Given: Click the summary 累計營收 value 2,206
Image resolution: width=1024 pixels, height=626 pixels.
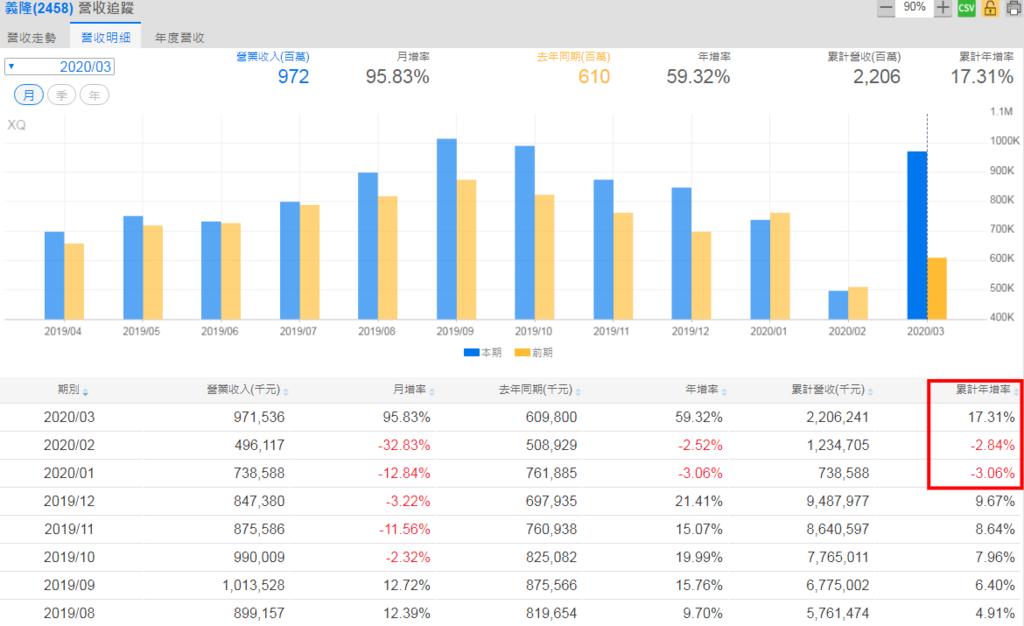Looking at the screenshot, I should [876, 77].
